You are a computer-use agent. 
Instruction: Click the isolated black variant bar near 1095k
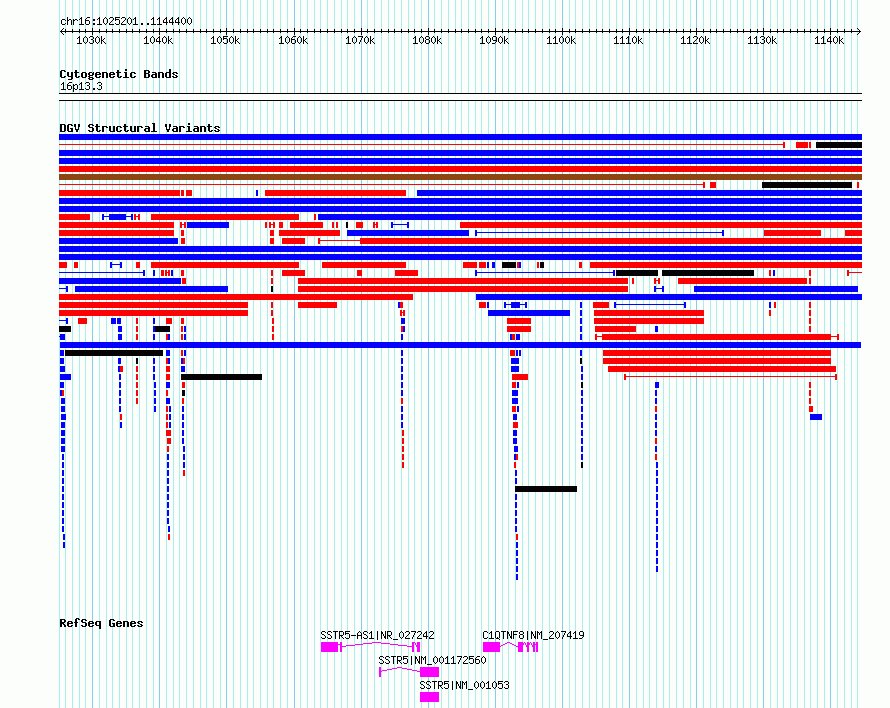(x=546, y=489)
